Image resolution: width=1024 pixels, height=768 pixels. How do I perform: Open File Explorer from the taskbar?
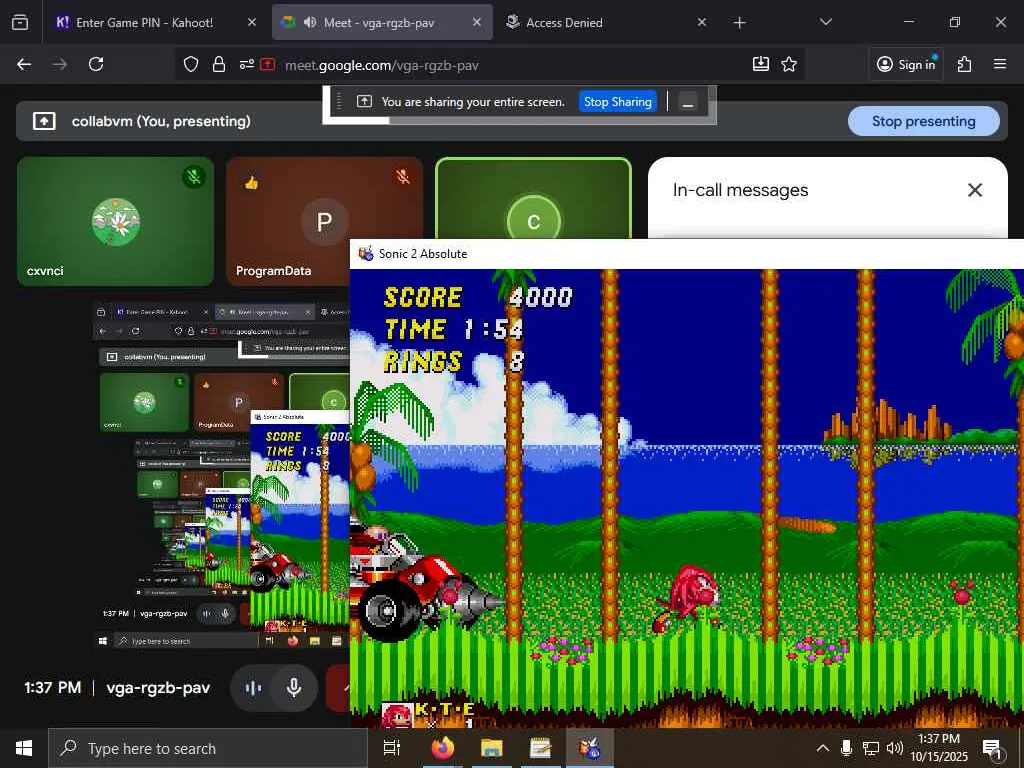492,748
